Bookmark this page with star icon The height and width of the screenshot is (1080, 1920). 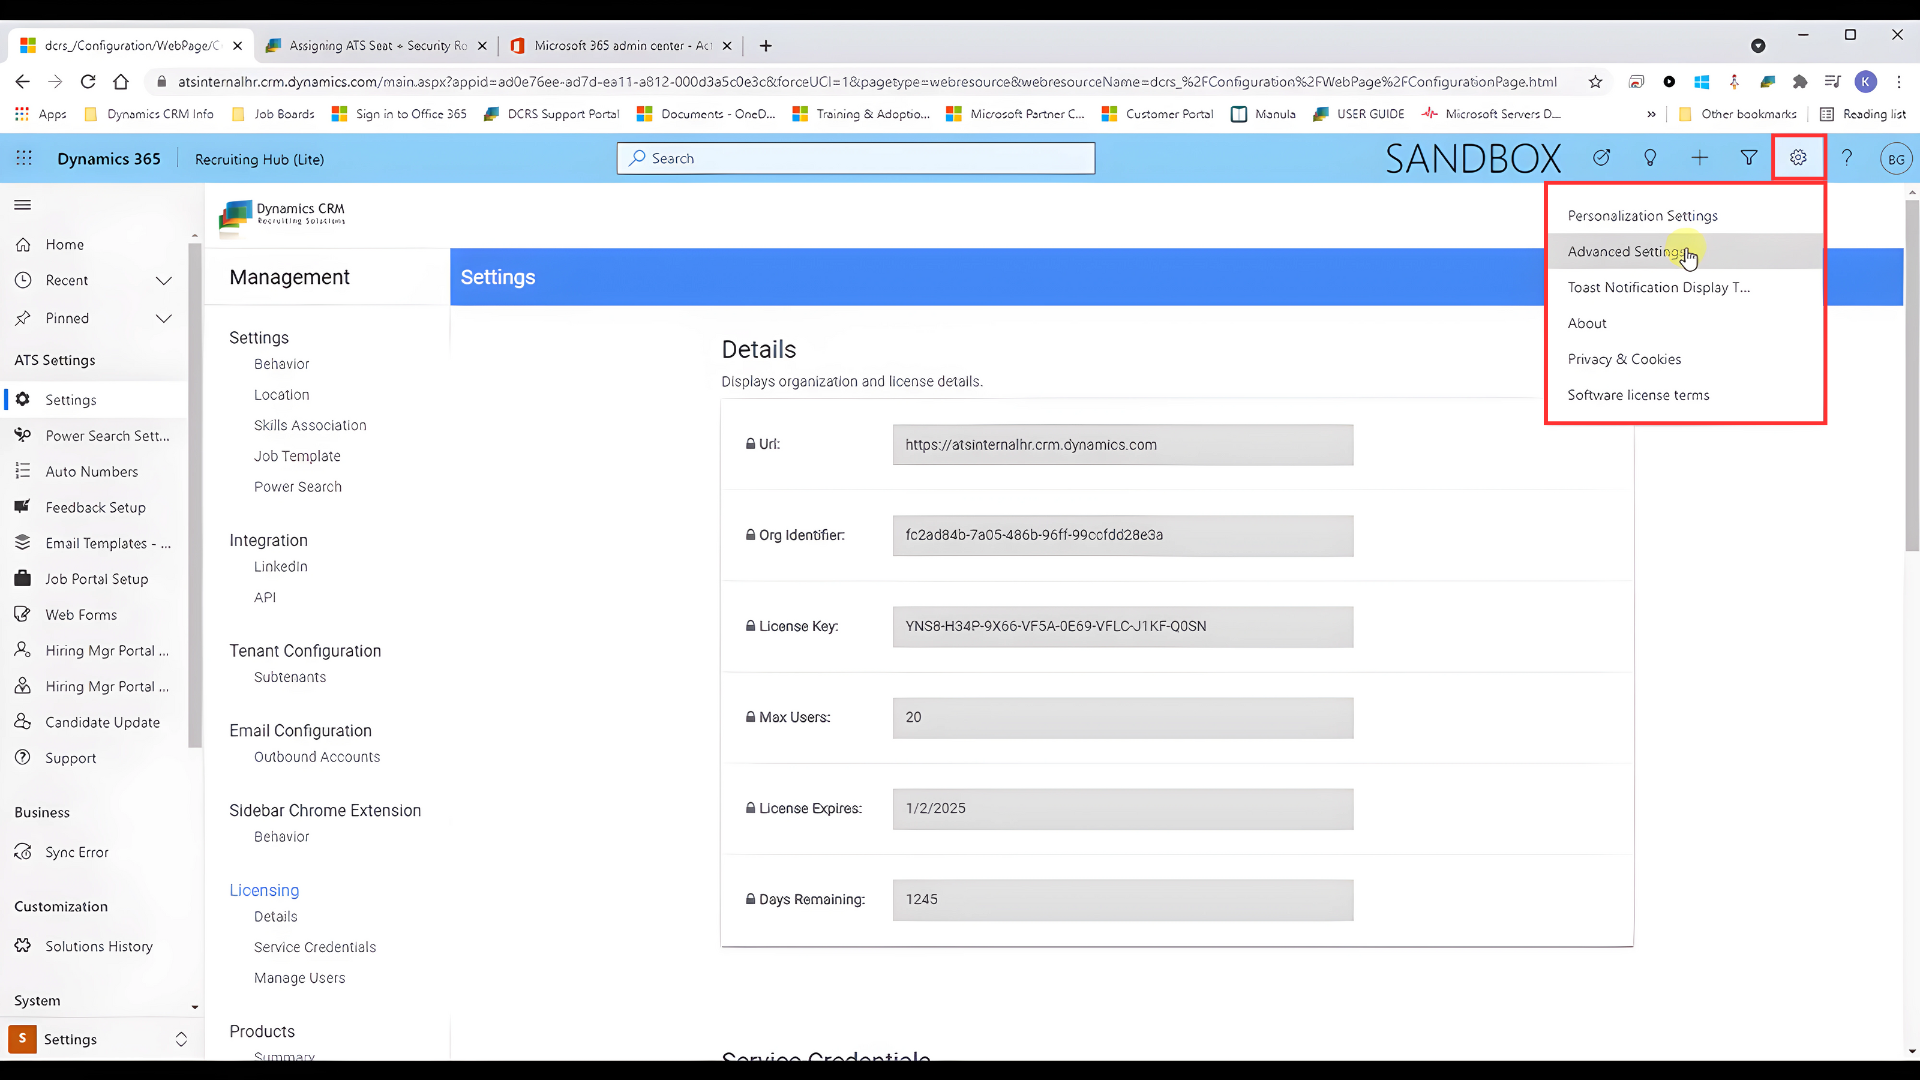tap(1595, 82)
